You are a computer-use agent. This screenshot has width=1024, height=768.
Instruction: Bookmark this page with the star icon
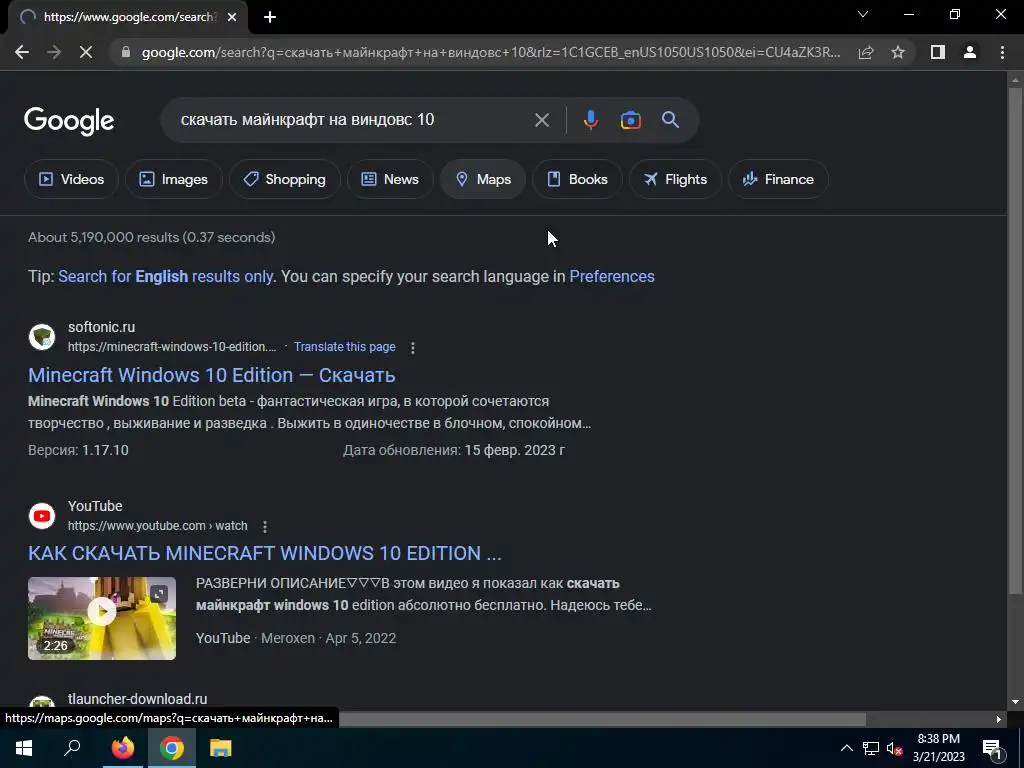[898, 52]
